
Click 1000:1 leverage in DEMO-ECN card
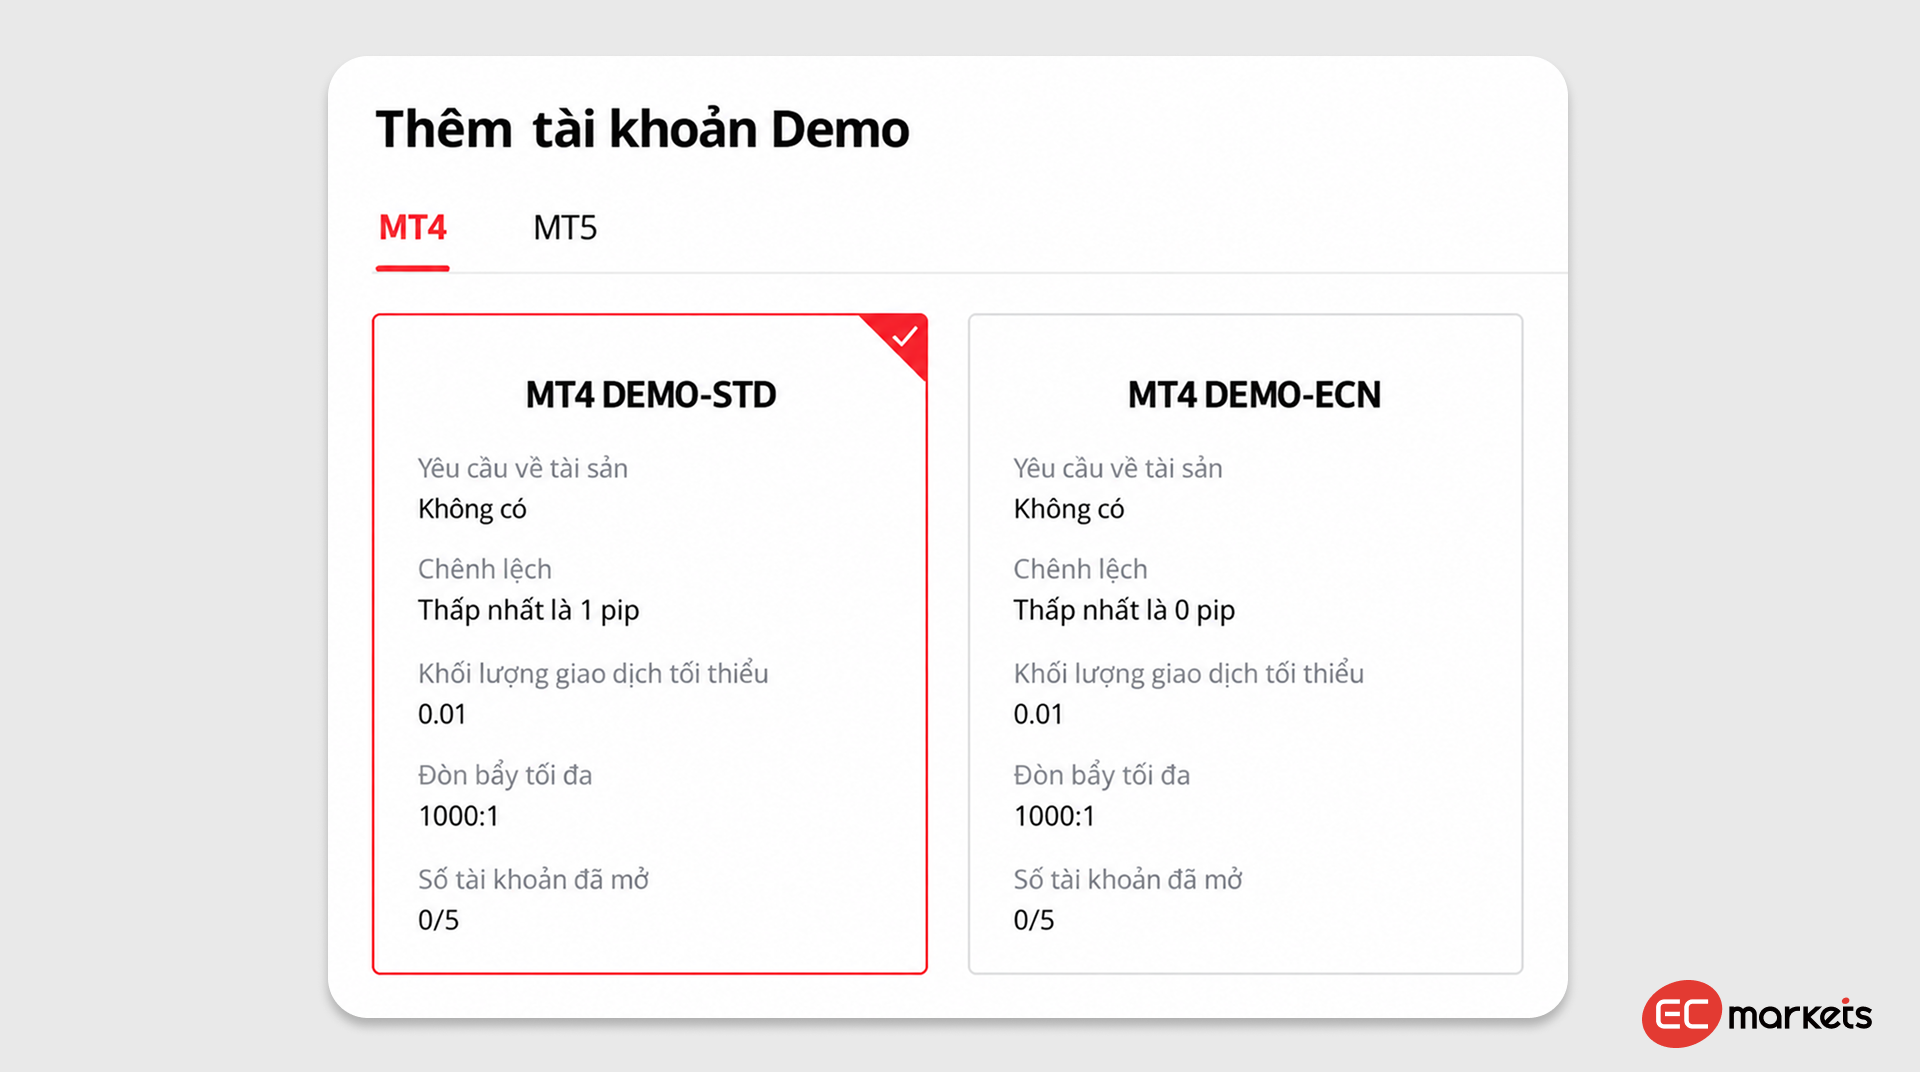[x=1054, y=816]
